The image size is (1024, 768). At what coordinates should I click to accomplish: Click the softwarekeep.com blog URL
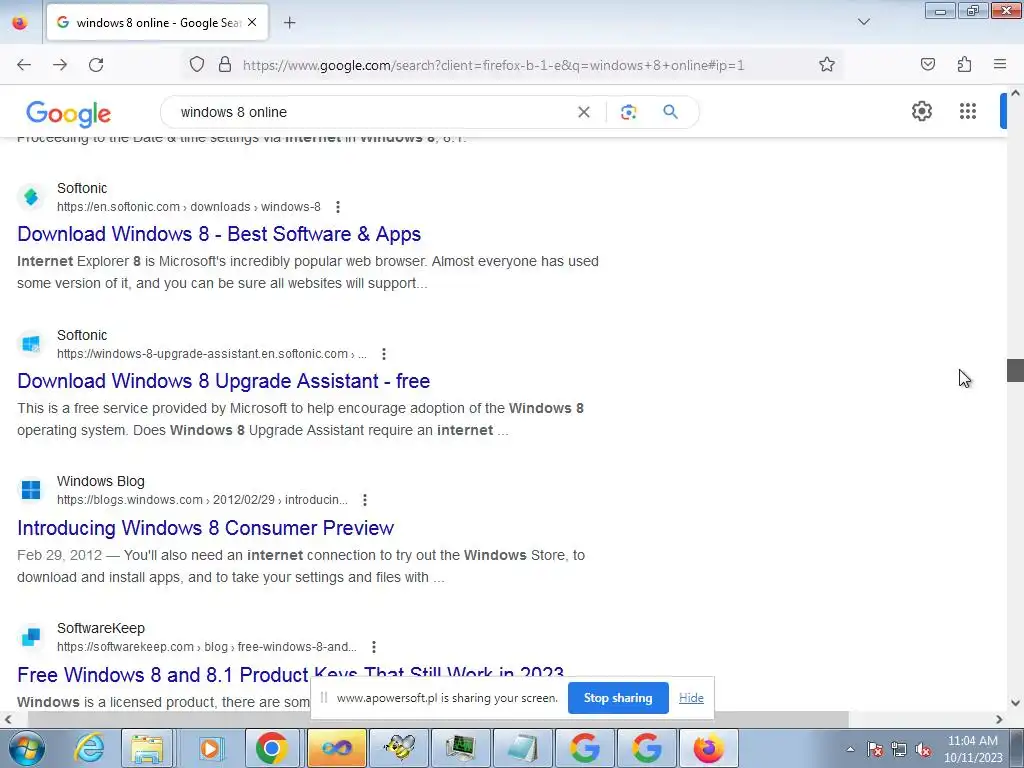click(207, 647)
